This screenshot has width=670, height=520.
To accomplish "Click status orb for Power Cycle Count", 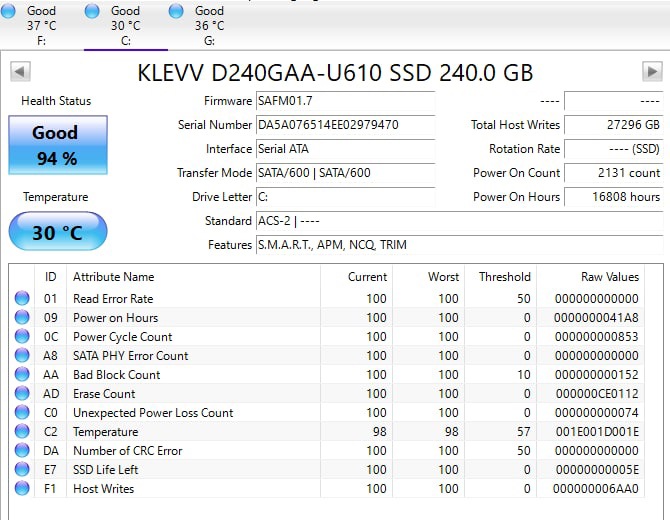I will tap(22, 336).
